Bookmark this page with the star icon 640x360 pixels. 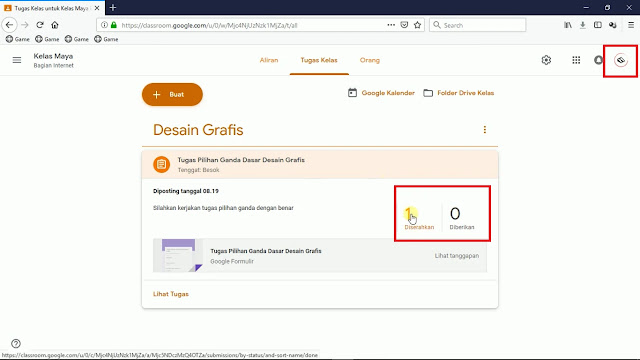point(417,25)
